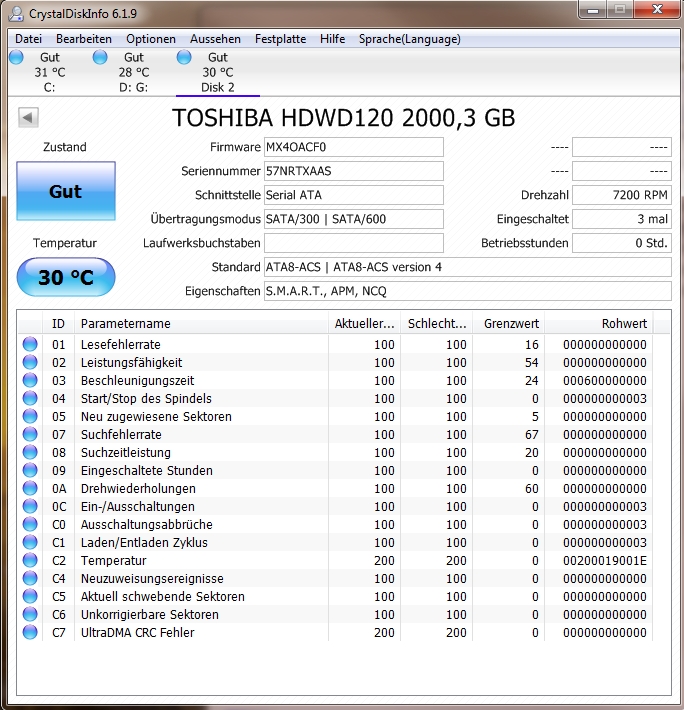Click status icon for C2 Temperatur
Viewport: 684px width, 710px height.
tap(30, 561)
